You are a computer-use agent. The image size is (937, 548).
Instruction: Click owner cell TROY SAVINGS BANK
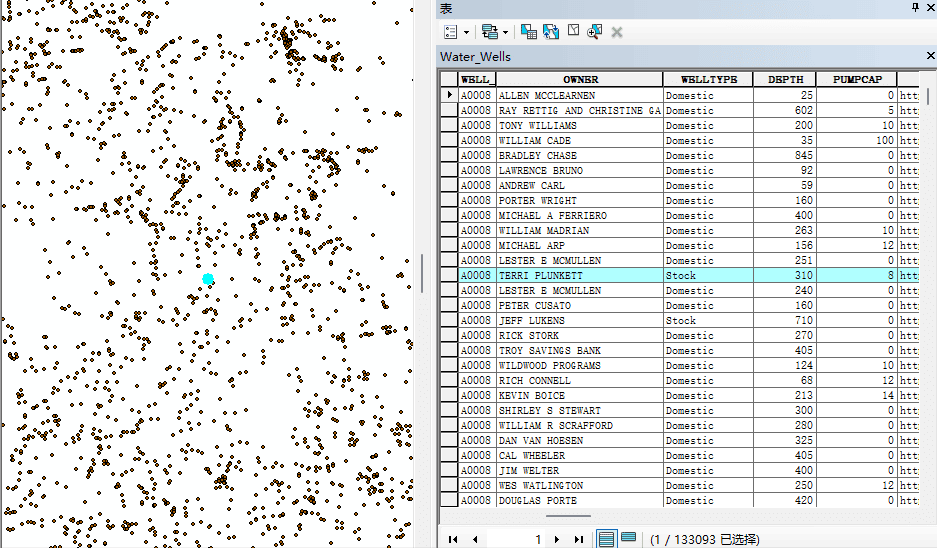(x=580, y=350)
